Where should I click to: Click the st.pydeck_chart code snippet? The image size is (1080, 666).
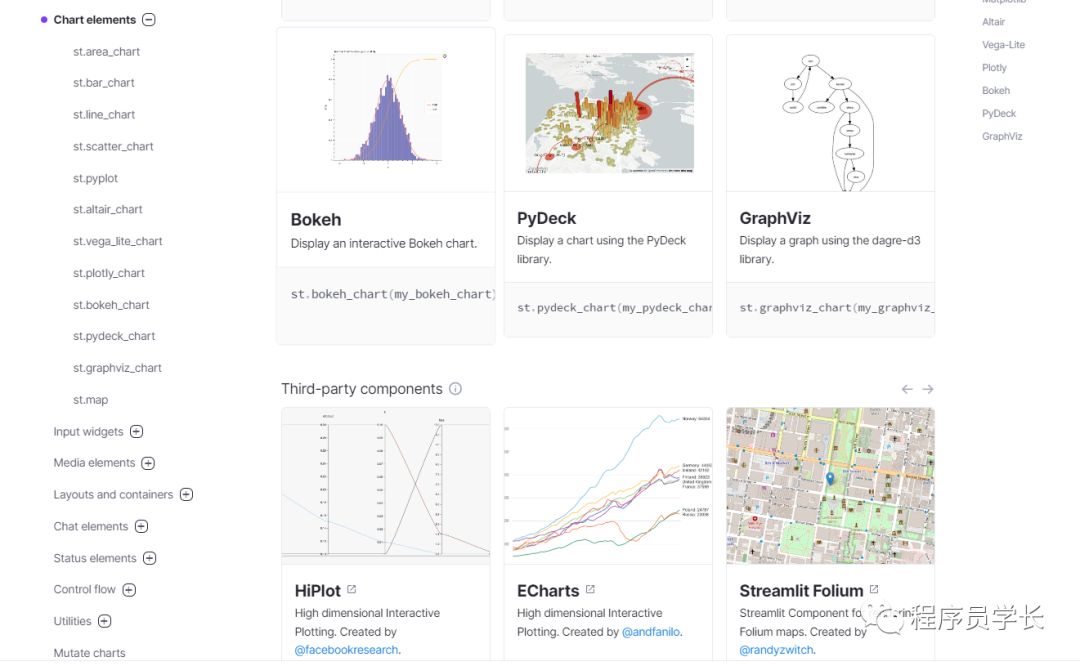click(x=614, y=308)
